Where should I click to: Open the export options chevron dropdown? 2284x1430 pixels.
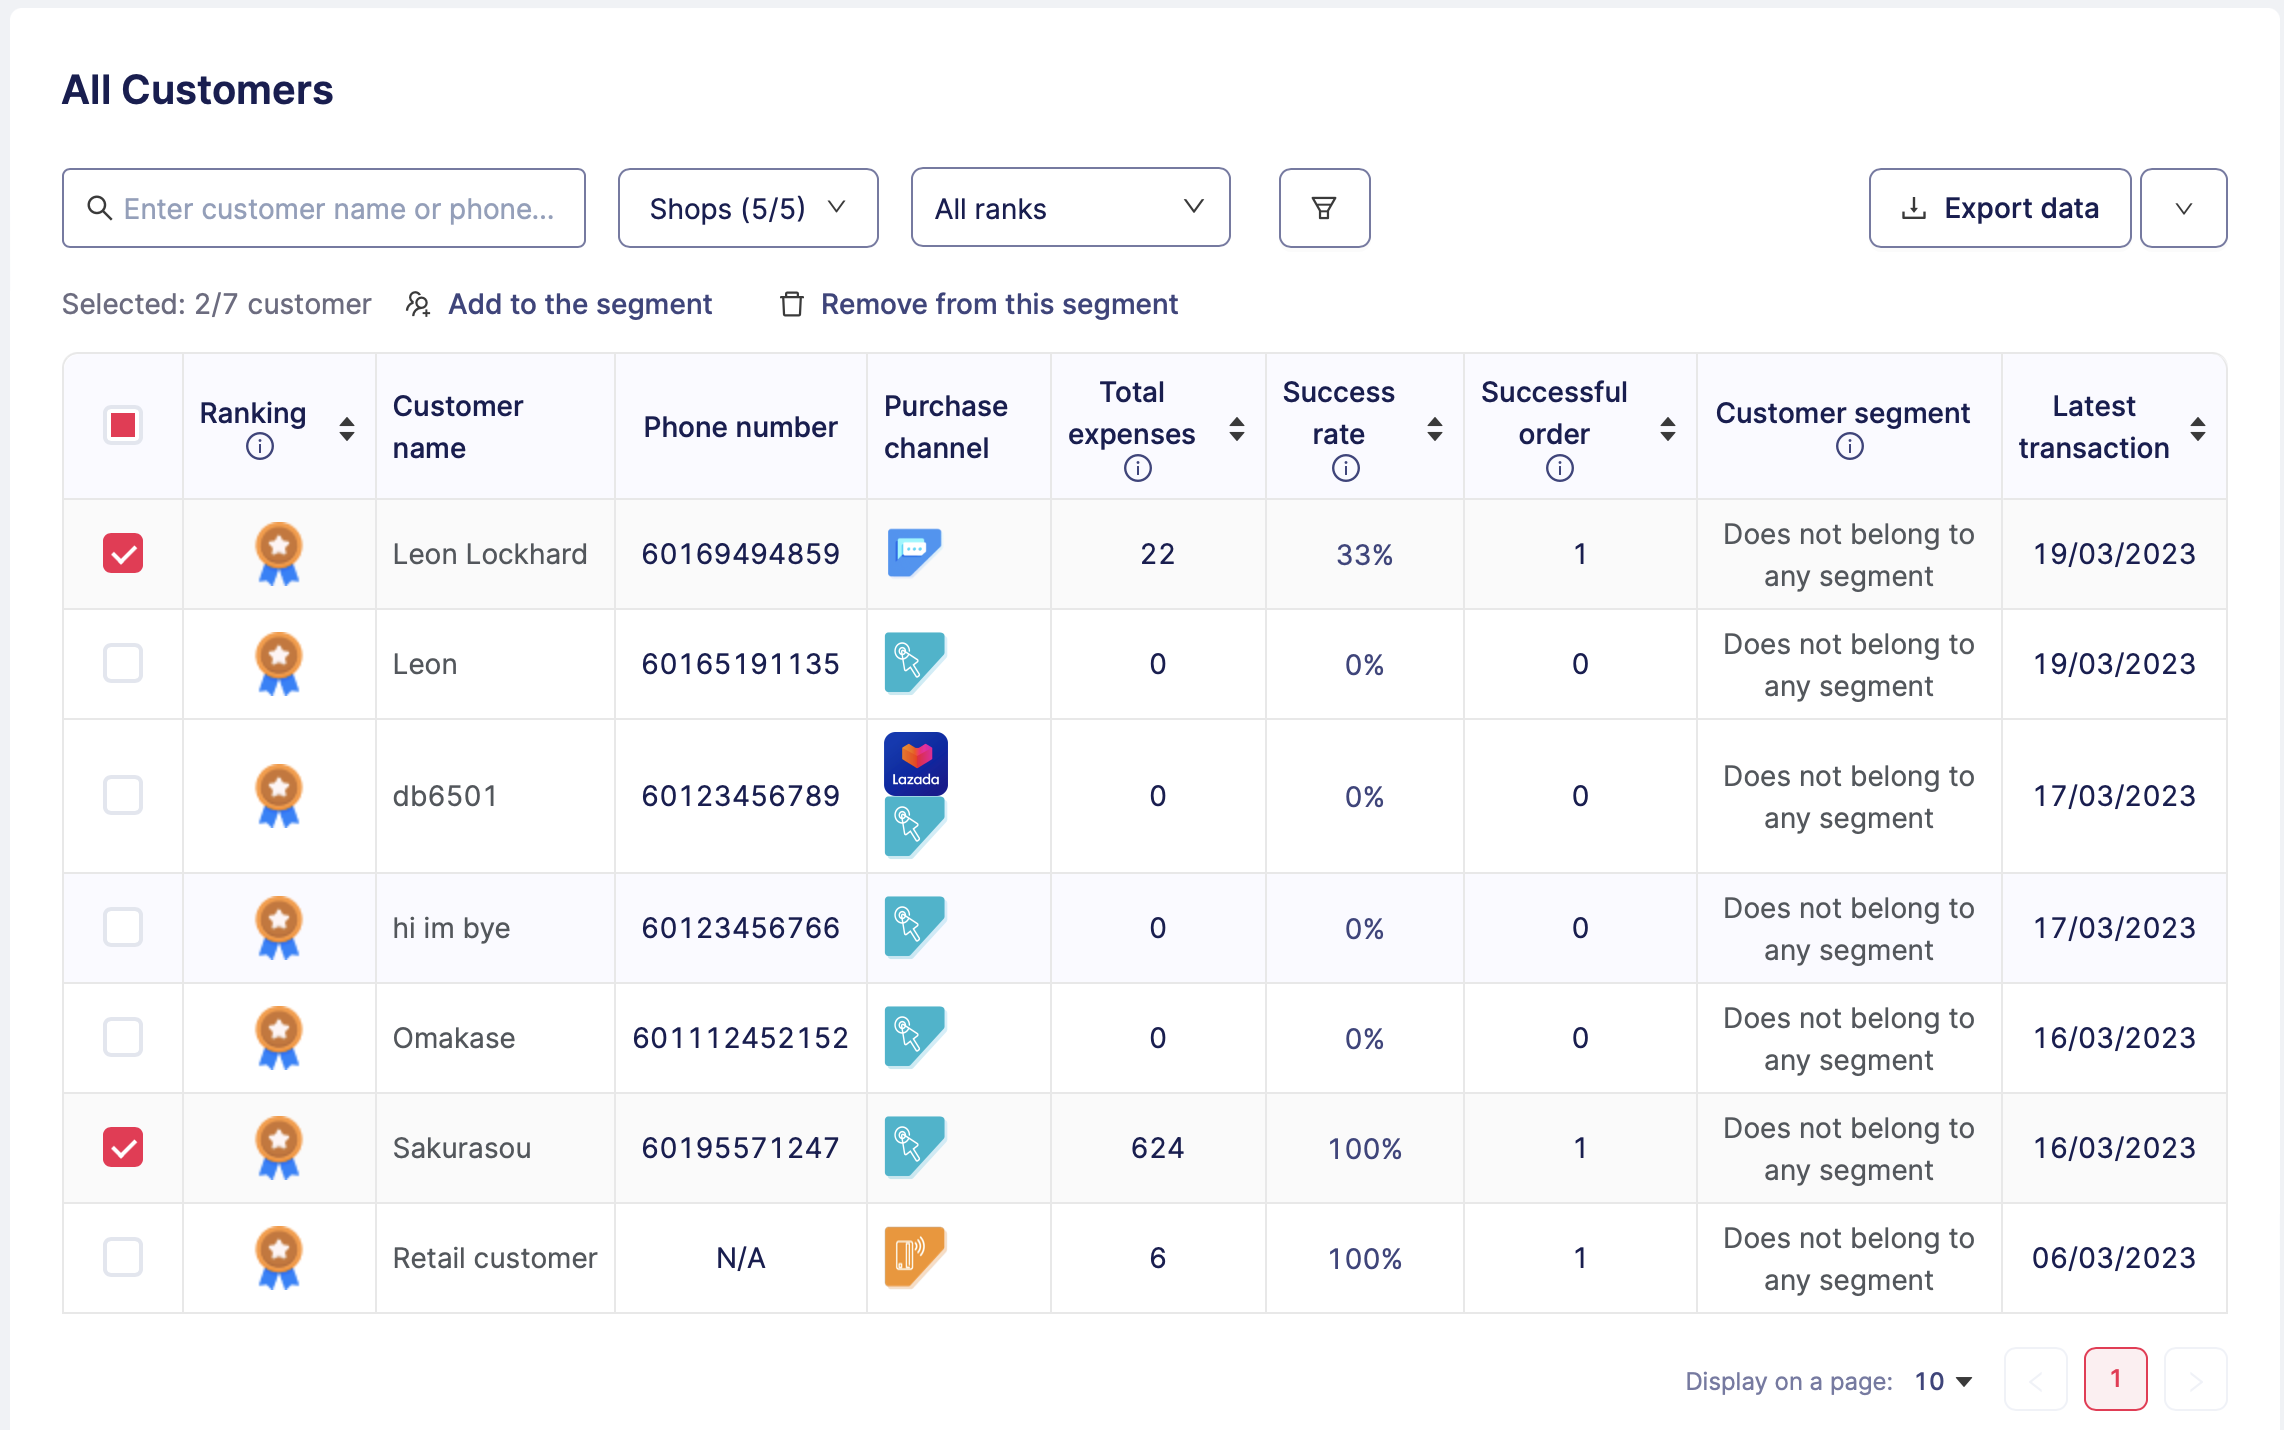pyautogui.click(x=2183, y=208)
